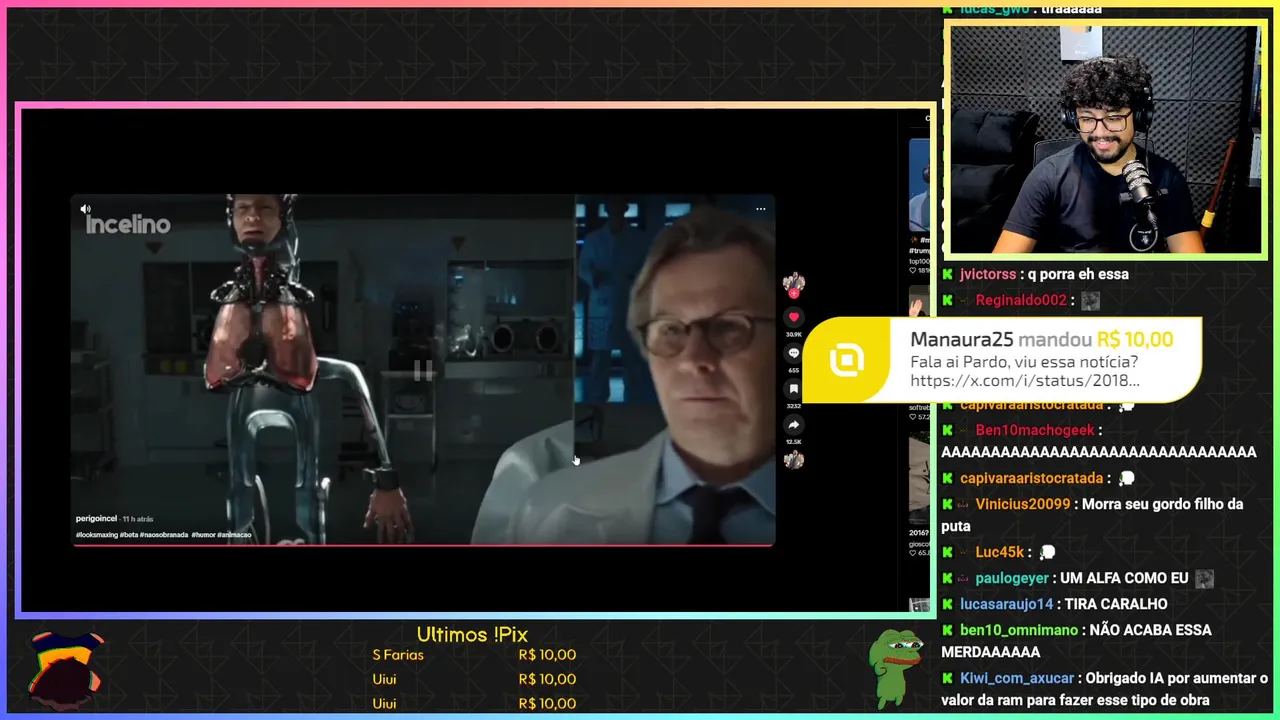Click the lower capivaraaristocratada username
The height and width of the screenshot is (720, 1280).
click(1031, 478)
